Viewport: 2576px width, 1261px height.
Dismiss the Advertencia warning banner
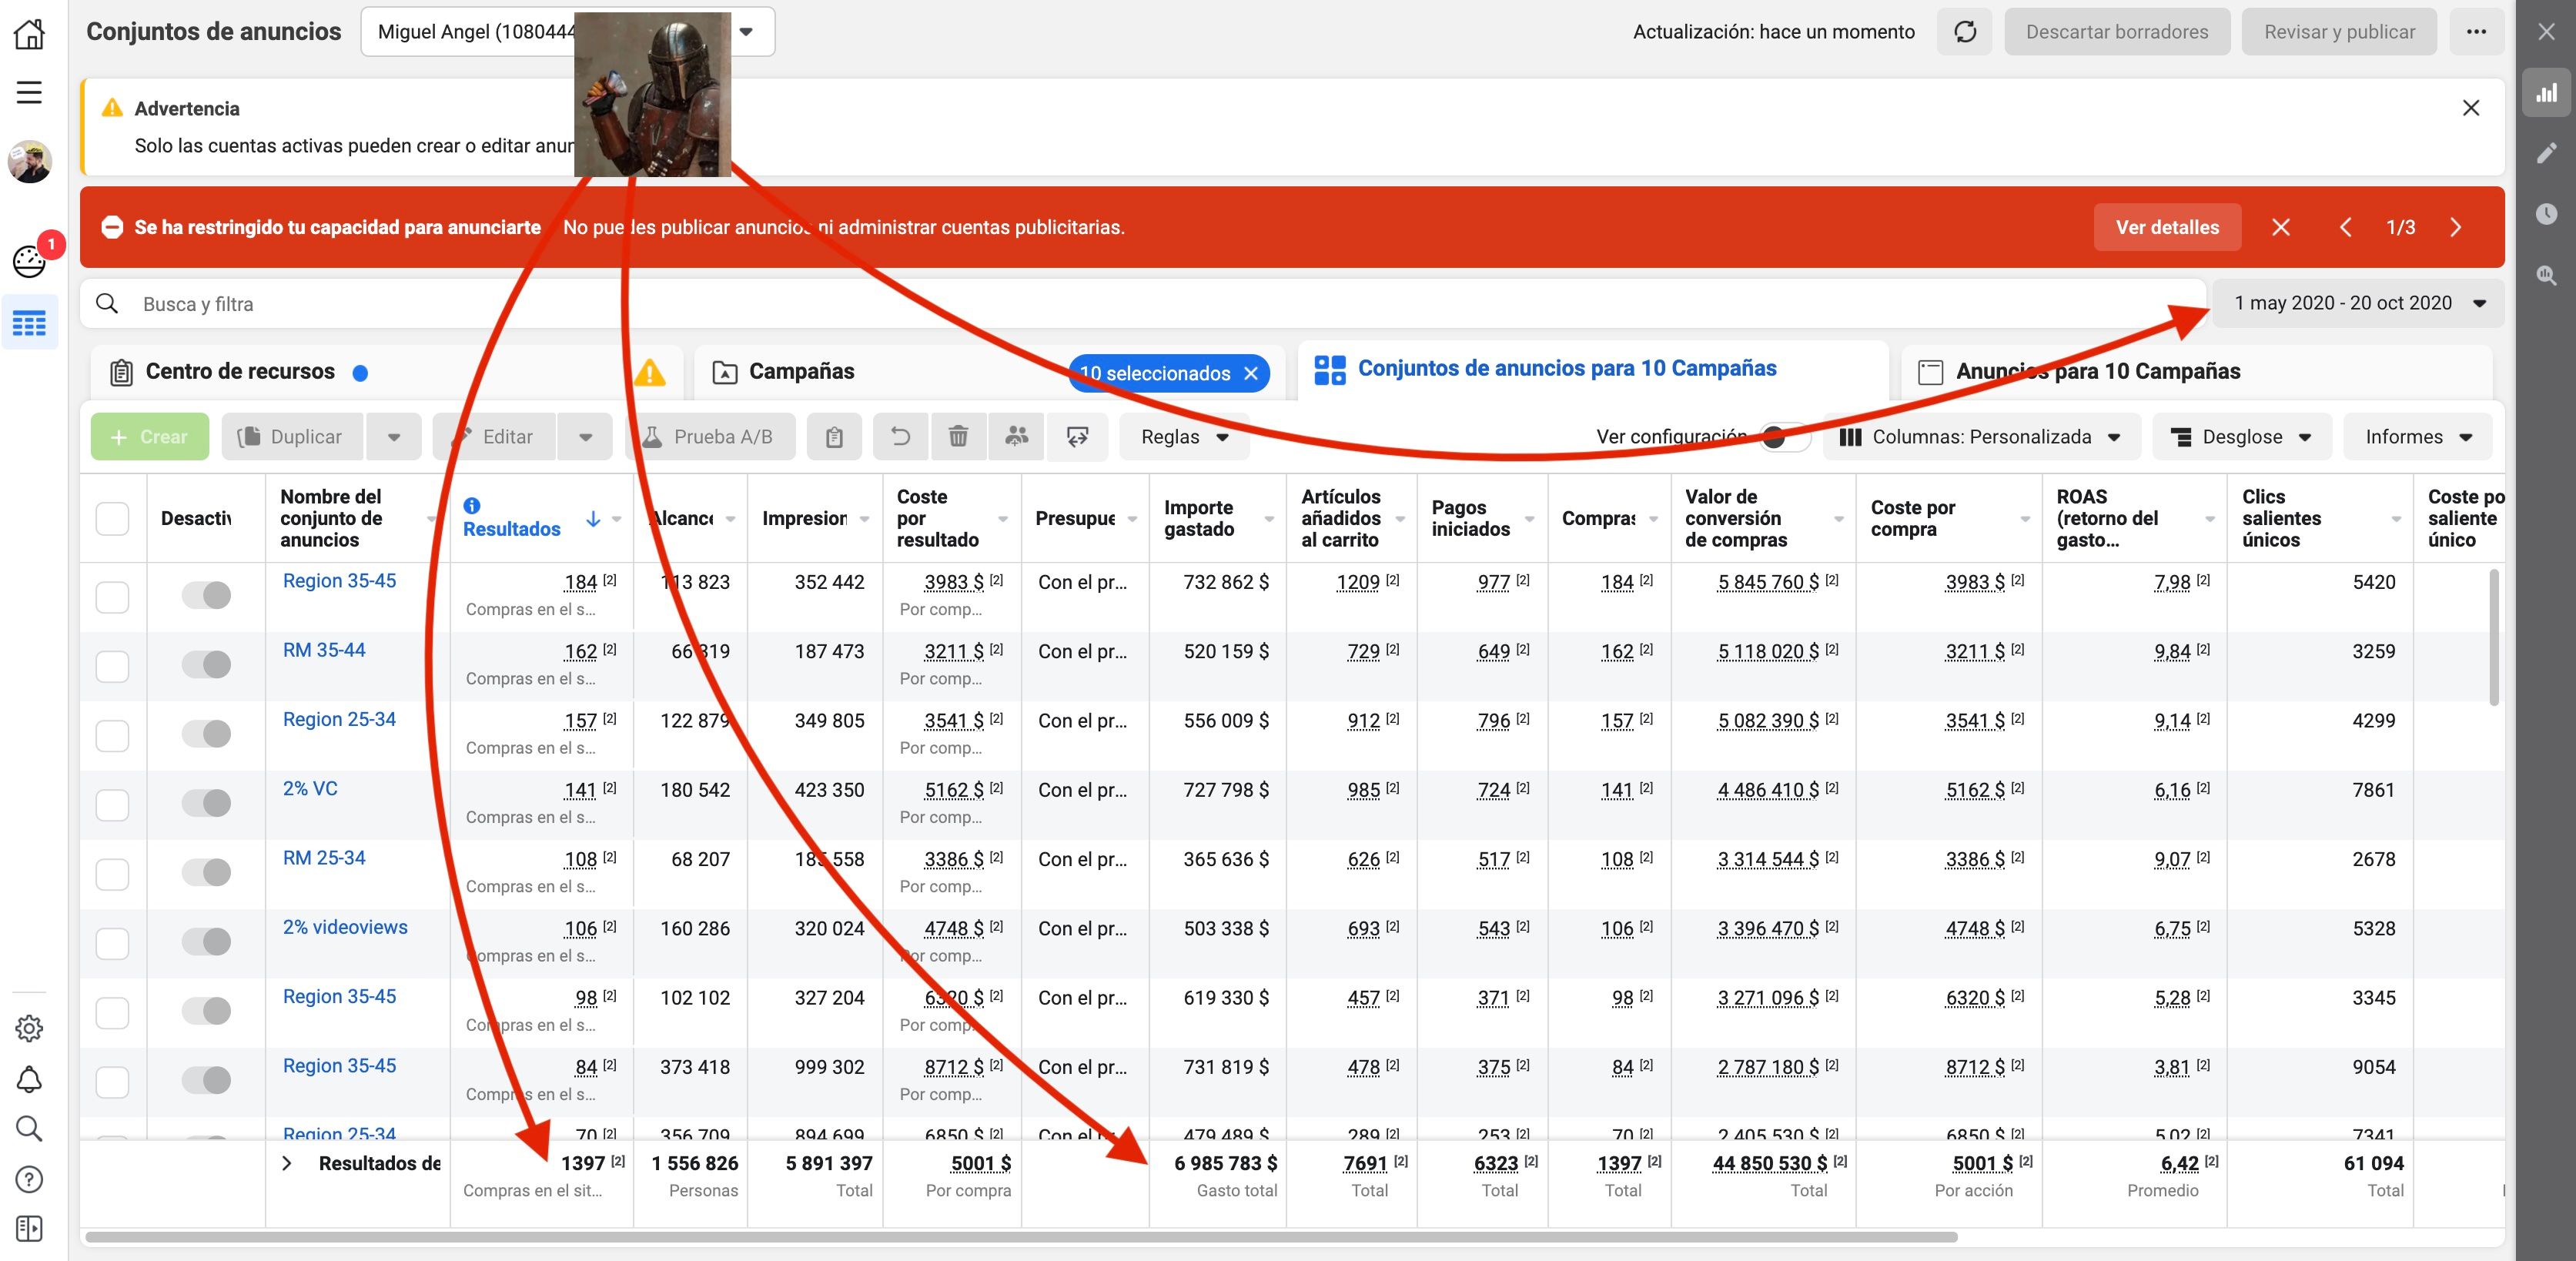coord(2470,108)
